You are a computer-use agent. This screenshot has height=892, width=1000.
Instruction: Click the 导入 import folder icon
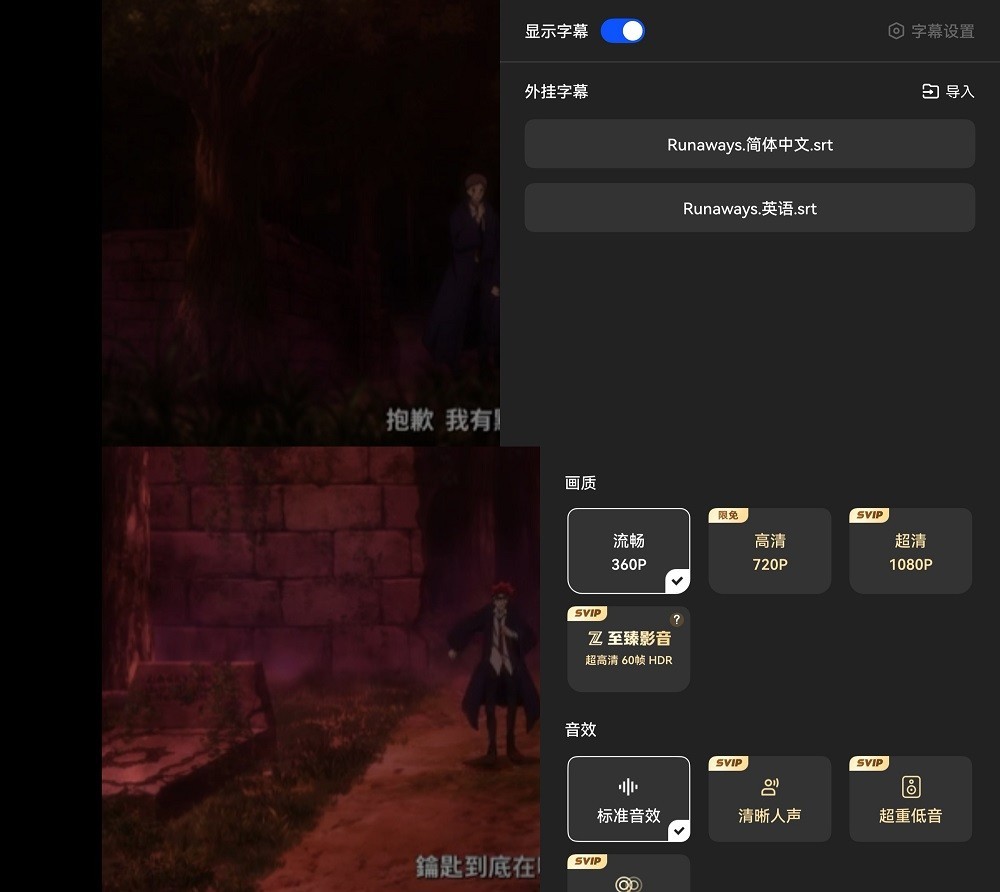coord(929,91)
